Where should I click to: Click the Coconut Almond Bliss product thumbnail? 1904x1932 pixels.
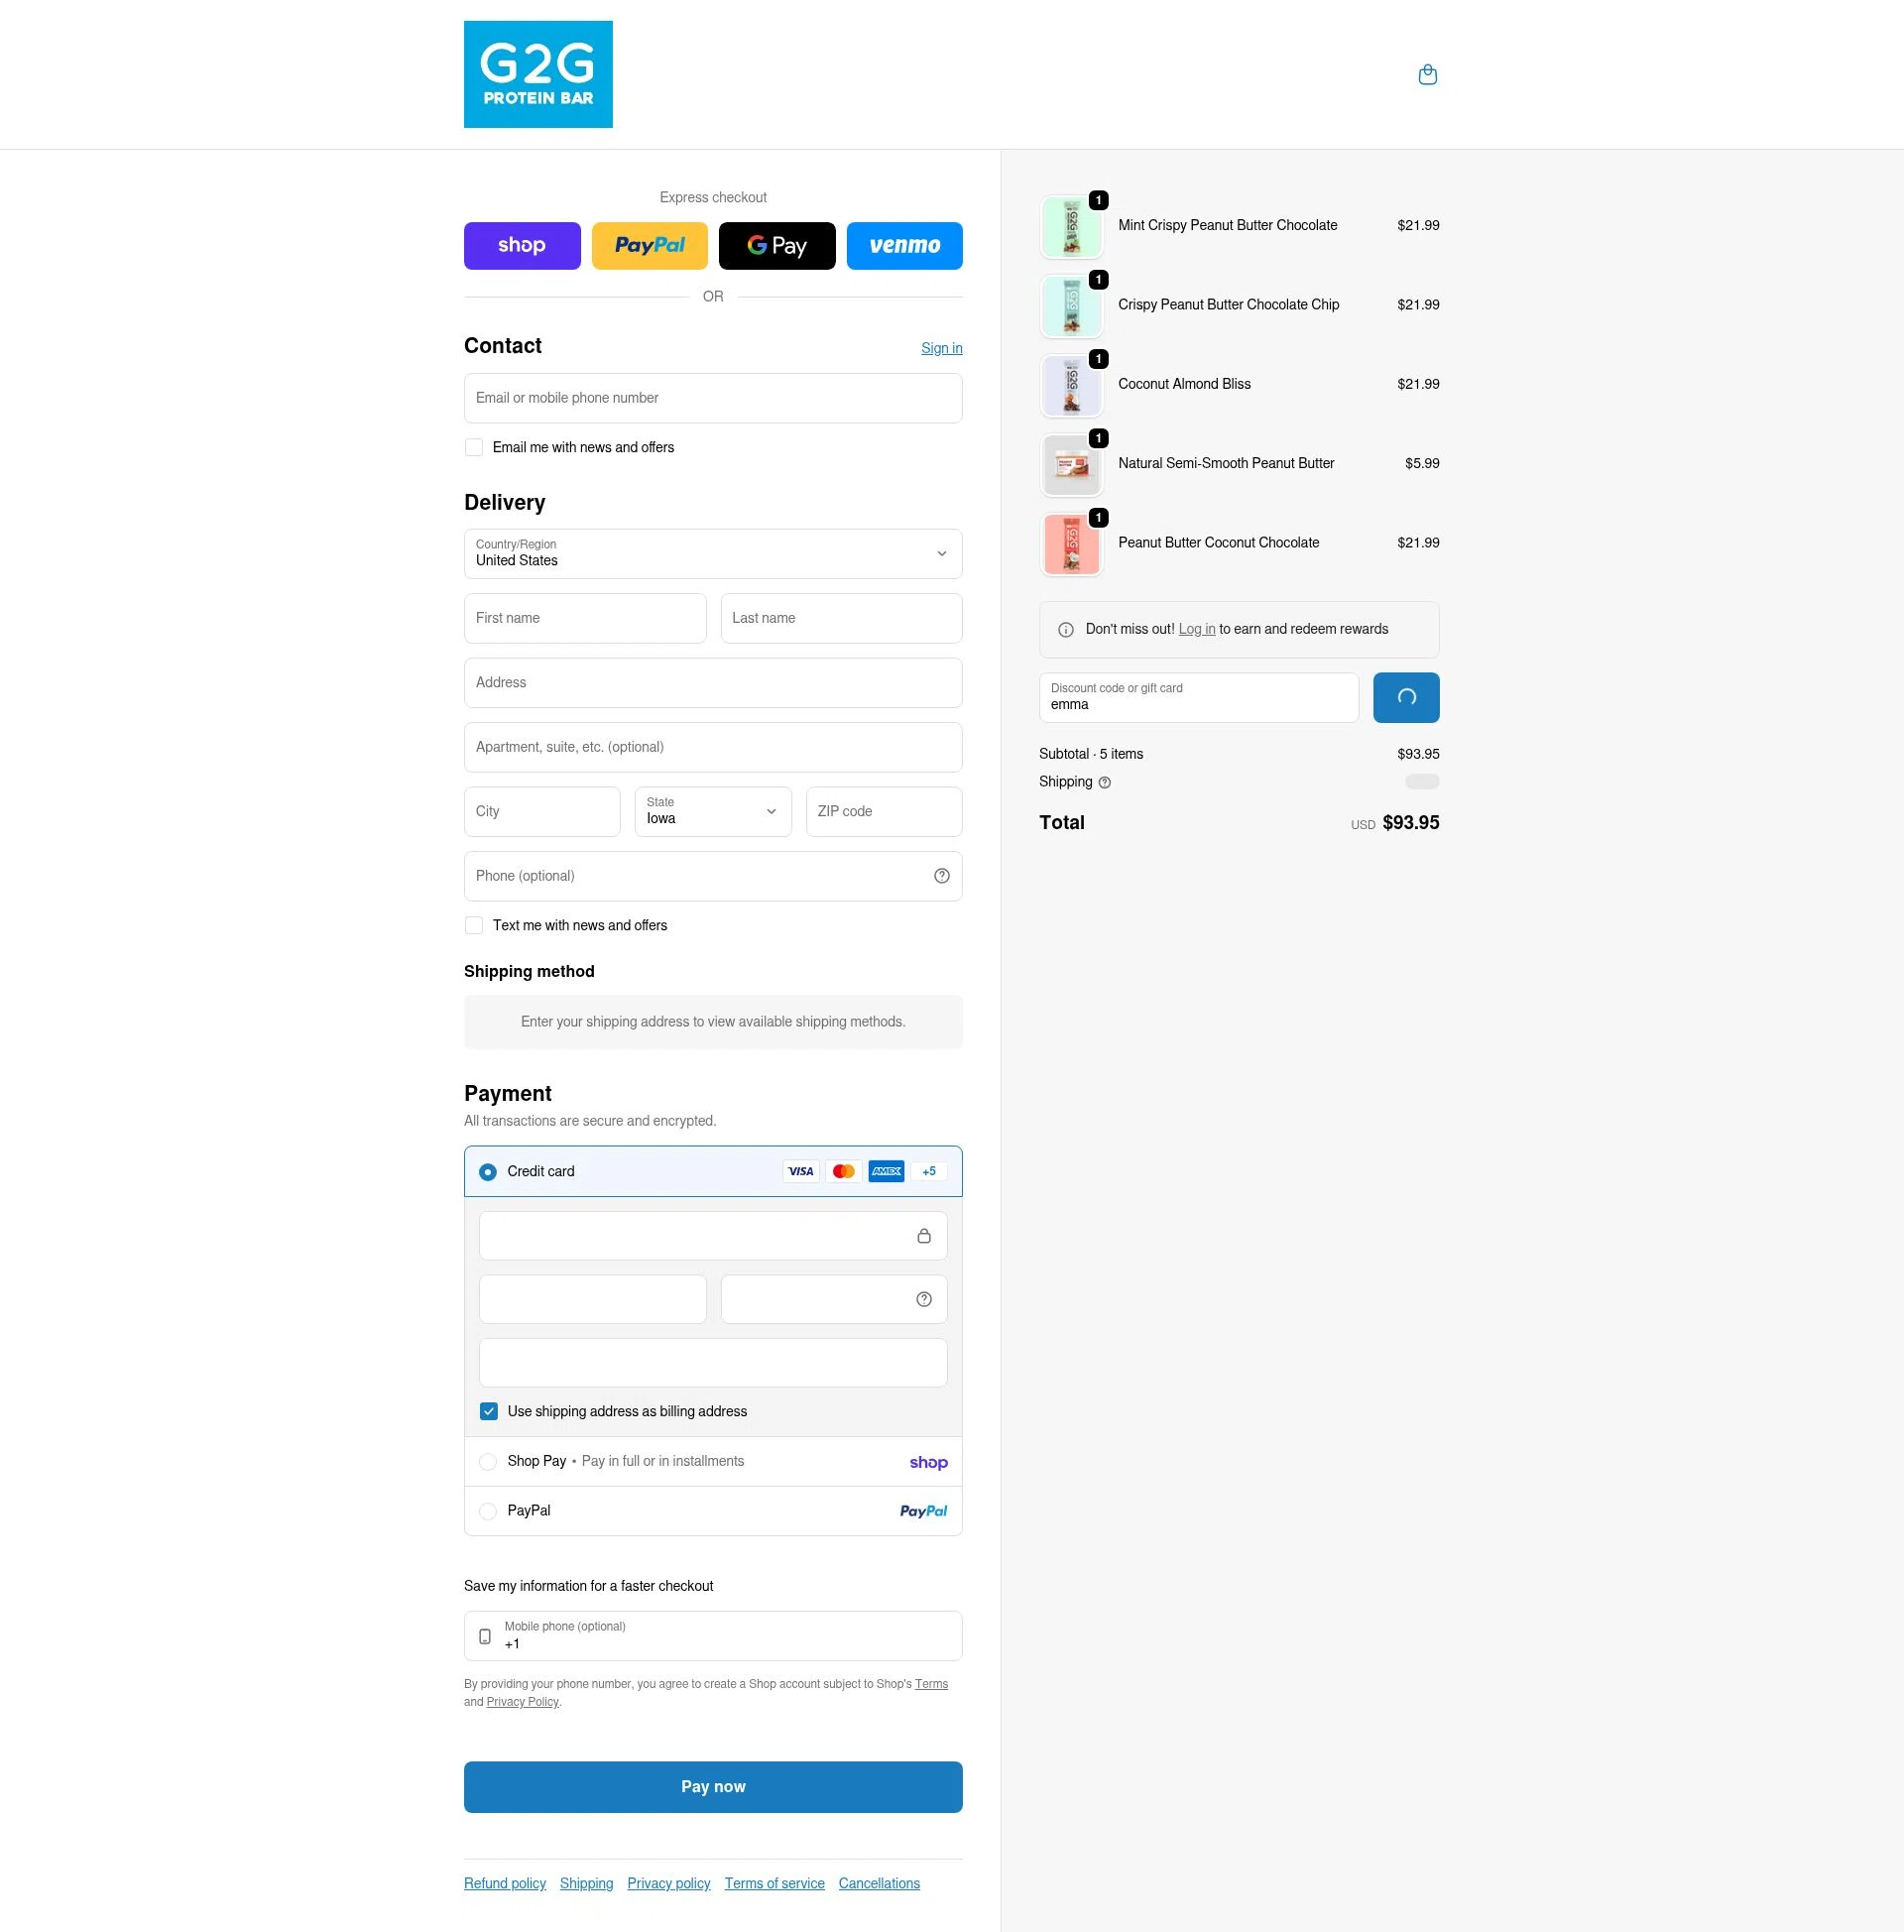[1071, 385]
